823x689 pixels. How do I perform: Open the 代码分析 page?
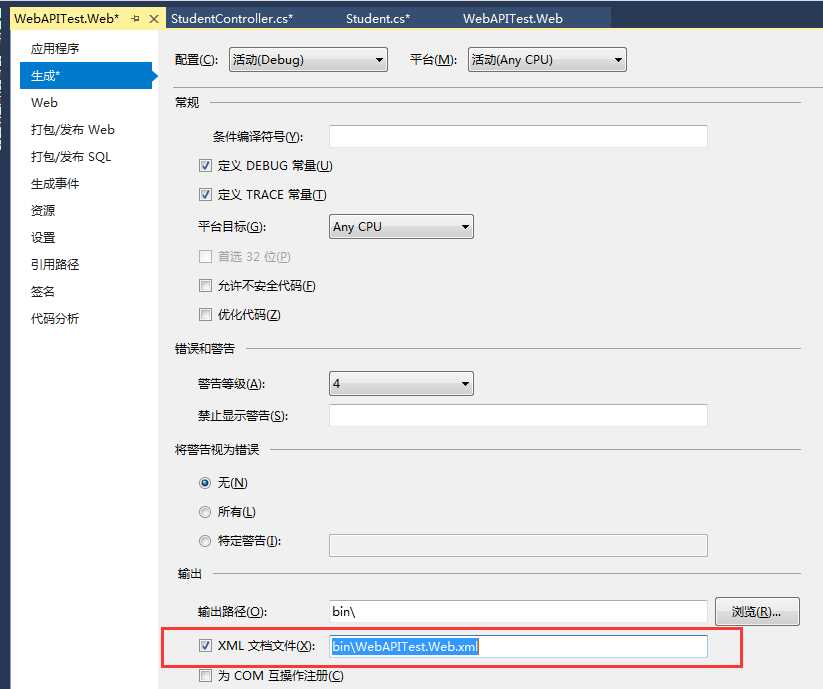(55, 319)
